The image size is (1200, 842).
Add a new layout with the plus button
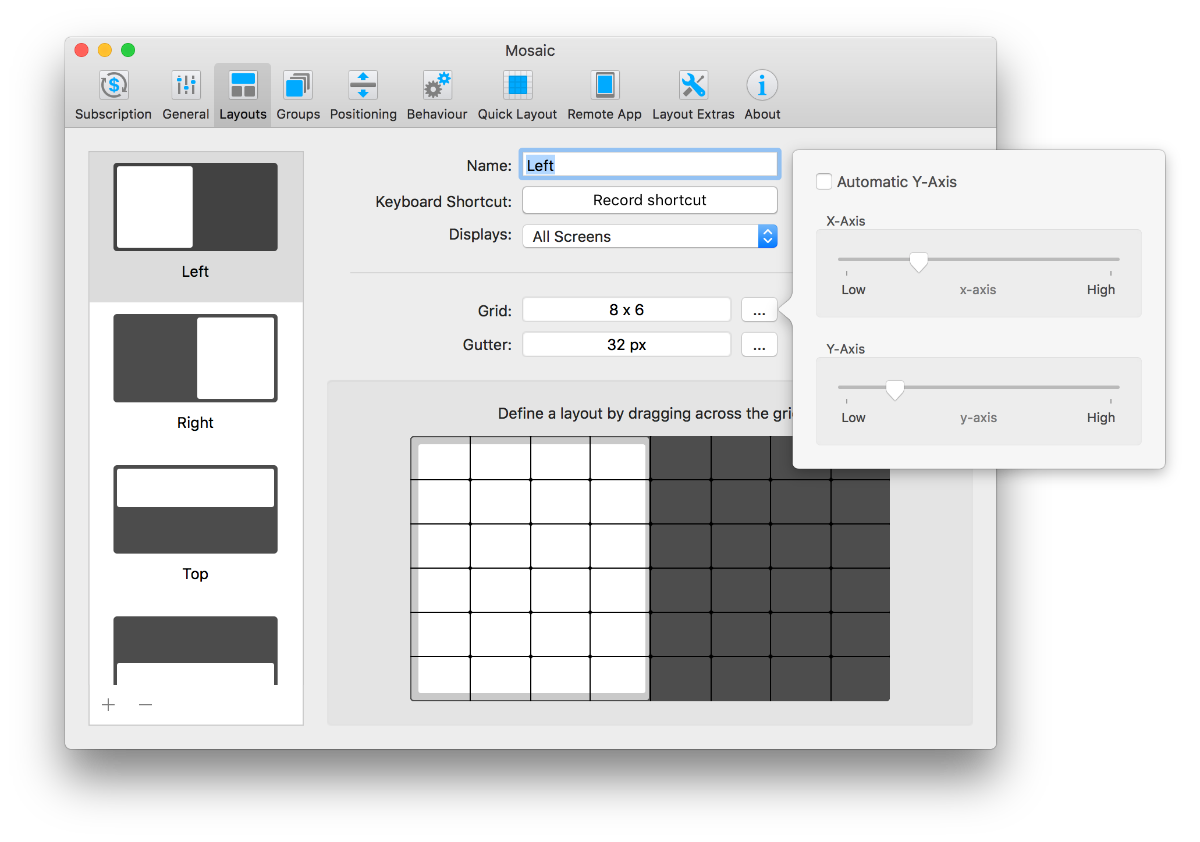tap(108, 705)
